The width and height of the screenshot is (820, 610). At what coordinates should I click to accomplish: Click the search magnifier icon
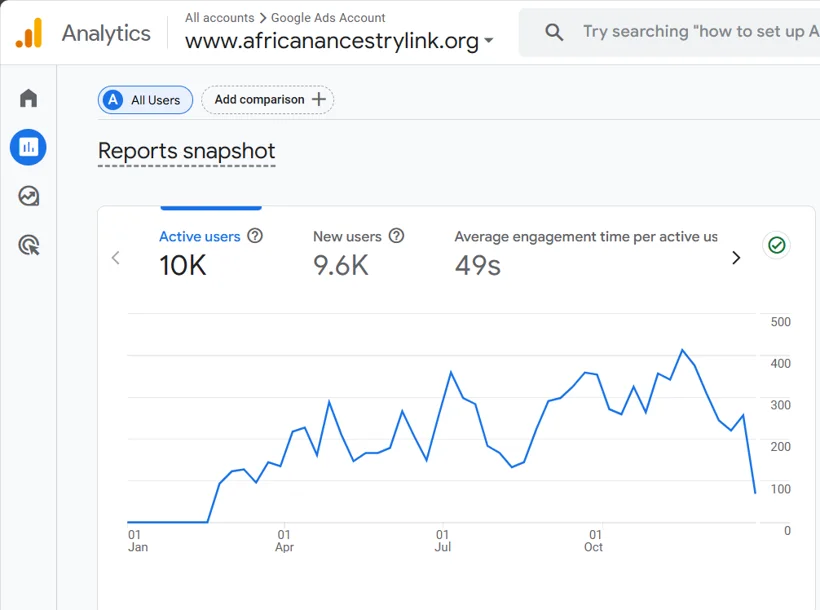point(554,32)
